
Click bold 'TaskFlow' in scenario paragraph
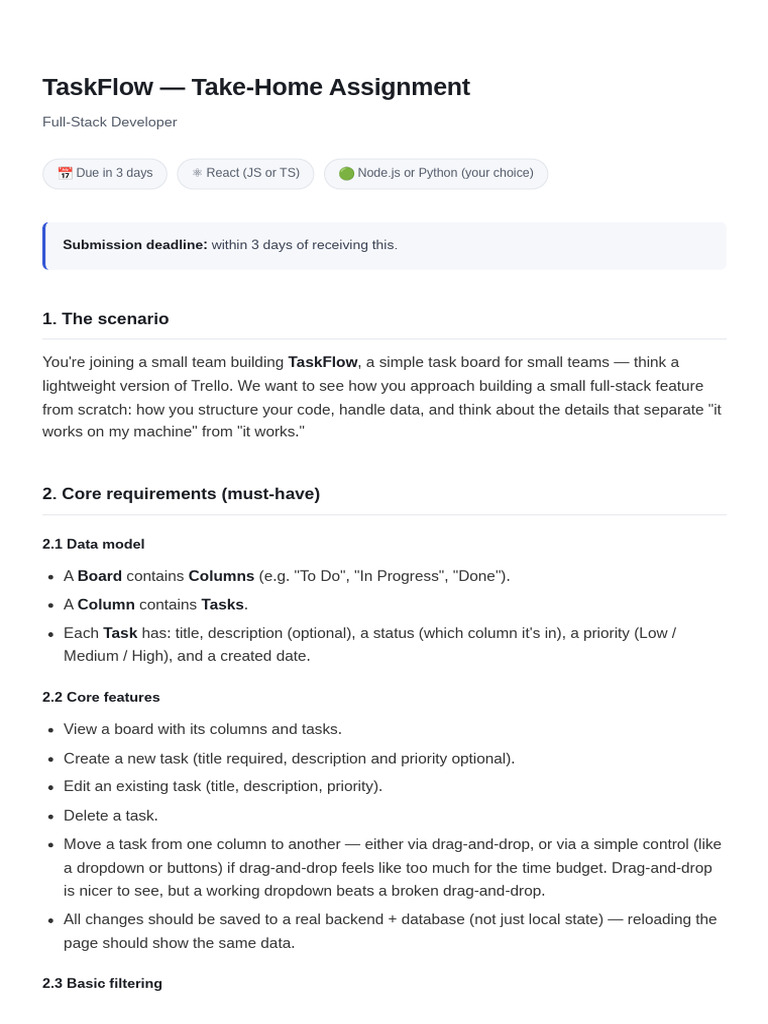[x=323, y=362]
